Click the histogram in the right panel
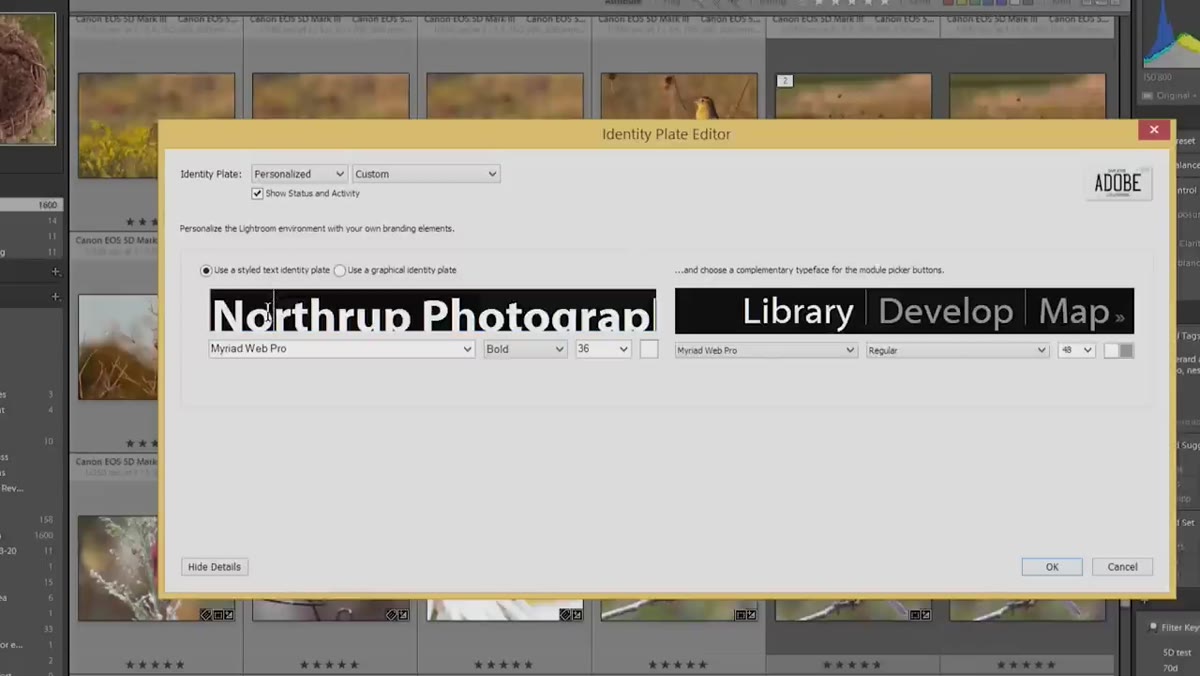Screen dimensions: 1200x676 click(1170, 35)
